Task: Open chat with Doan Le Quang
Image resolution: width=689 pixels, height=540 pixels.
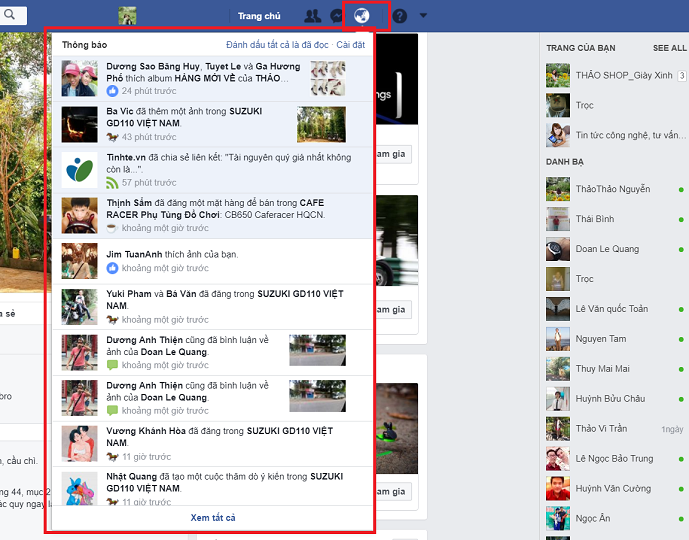Action: coord(616,249)
